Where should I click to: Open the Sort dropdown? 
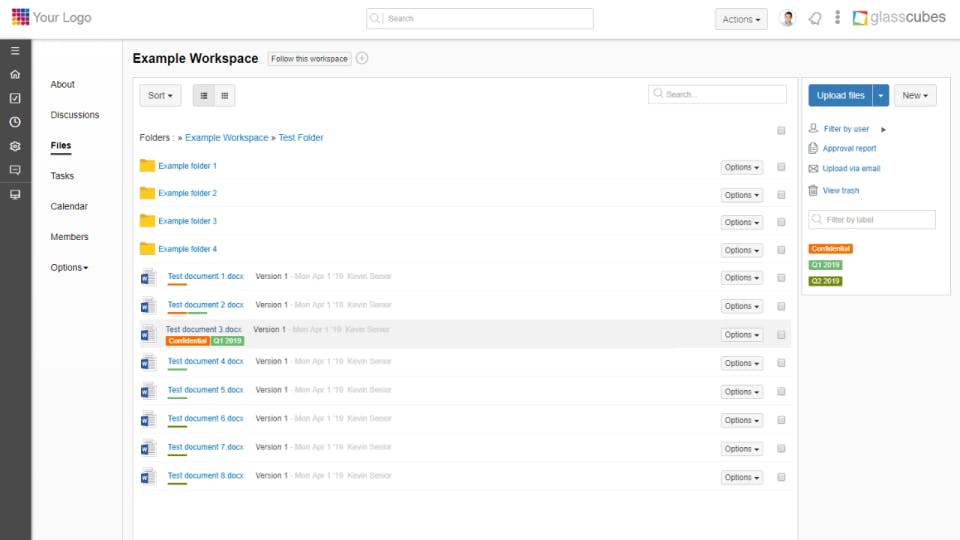click(160, 96)
